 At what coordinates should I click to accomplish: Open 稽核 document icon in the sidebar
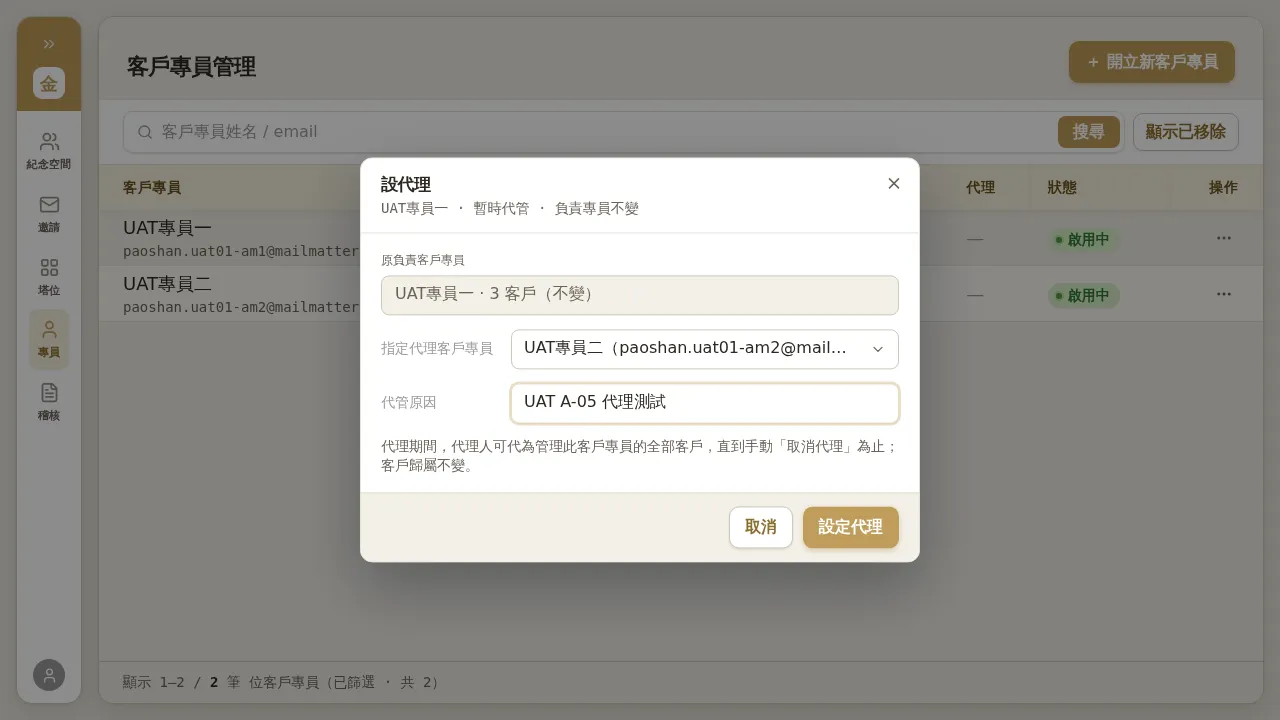49,402
